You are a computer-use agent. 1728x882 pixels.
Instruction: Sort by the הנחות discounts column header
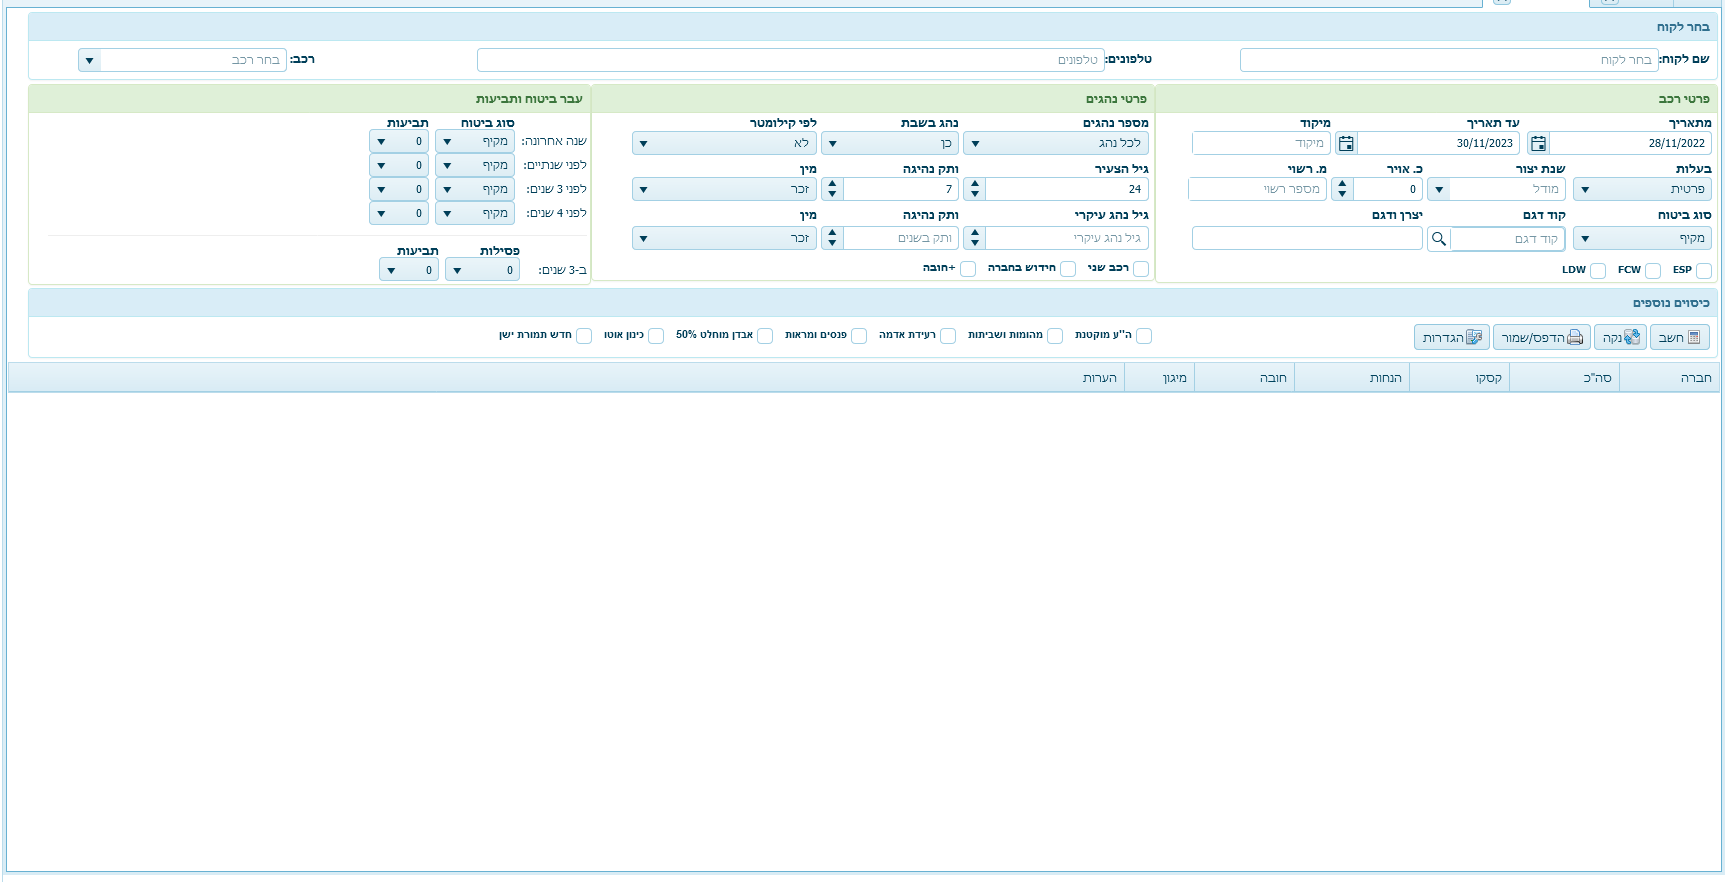(1352, 378)
